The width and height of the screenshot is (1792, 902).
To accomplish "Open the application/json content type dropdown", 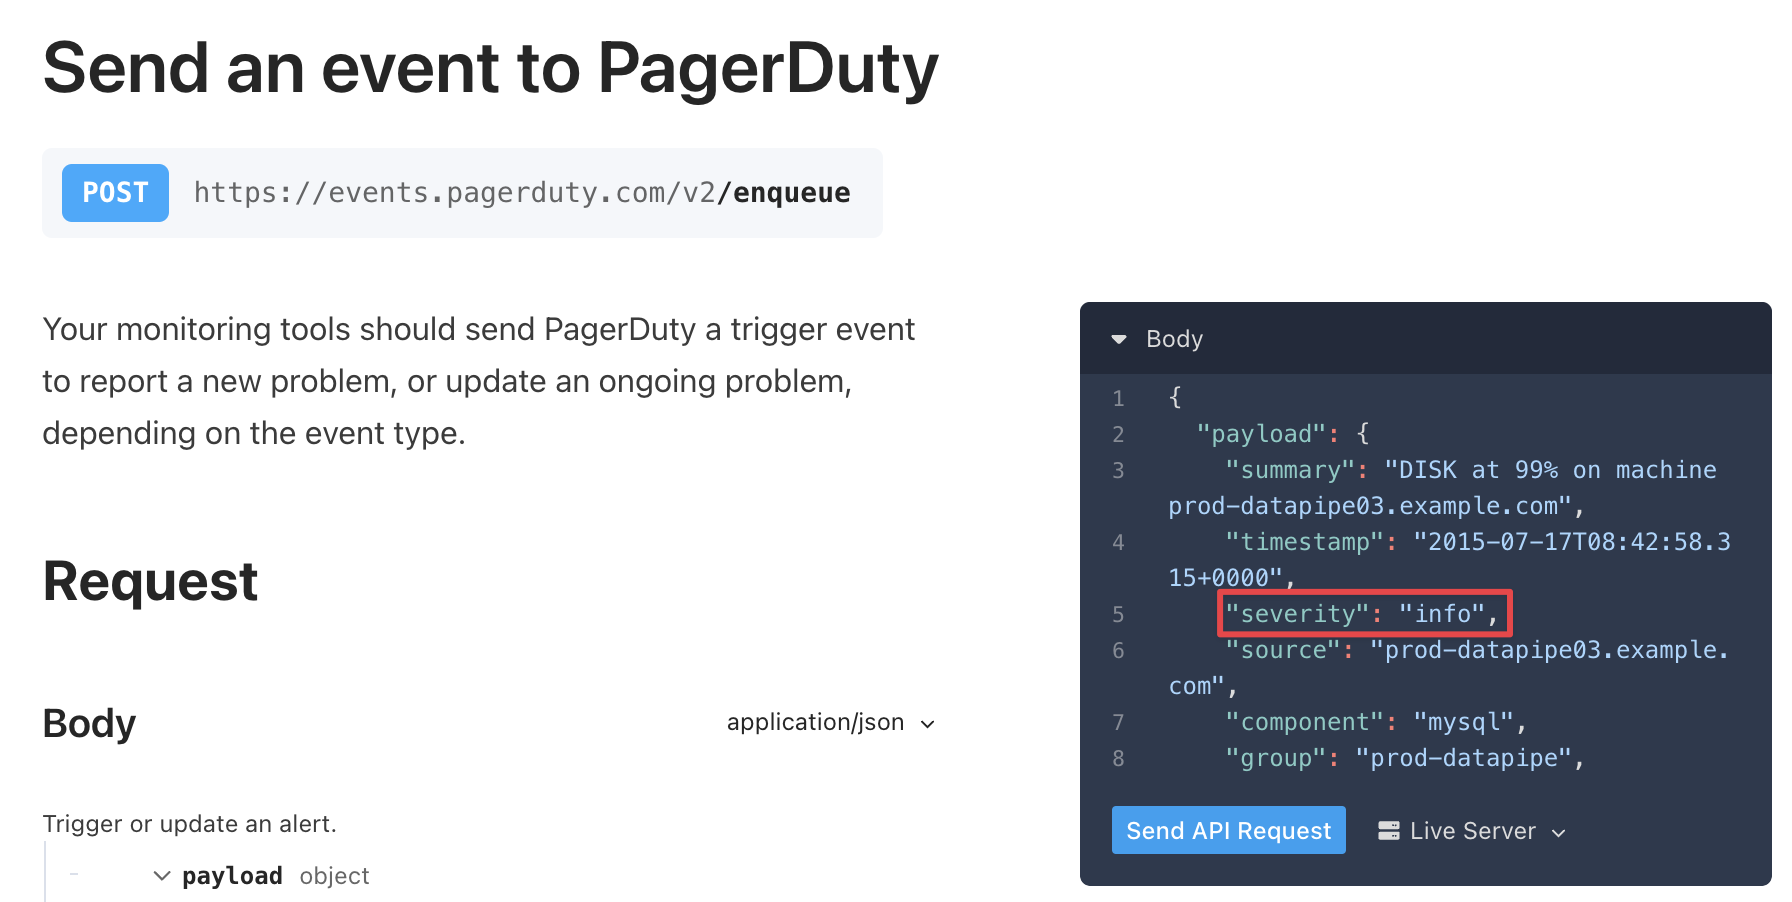I will click(x=830, y=722).
